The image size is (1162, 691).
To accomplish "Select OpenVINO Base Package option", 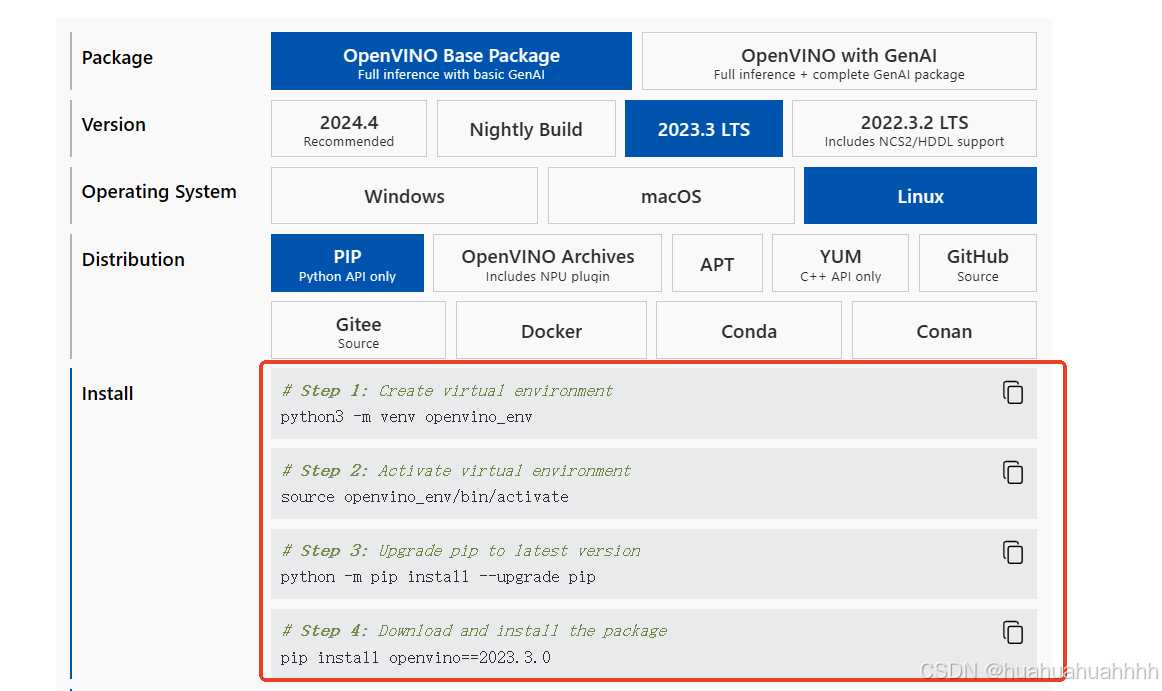I will (x=451, y=61).
